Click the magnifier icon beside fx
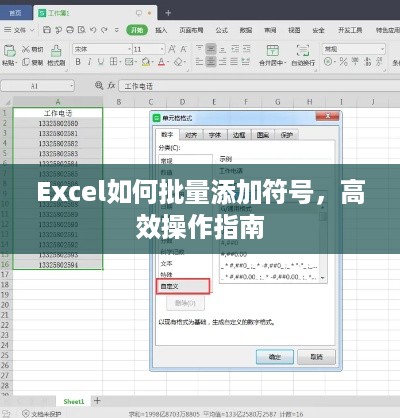 (x=99, y=86)
